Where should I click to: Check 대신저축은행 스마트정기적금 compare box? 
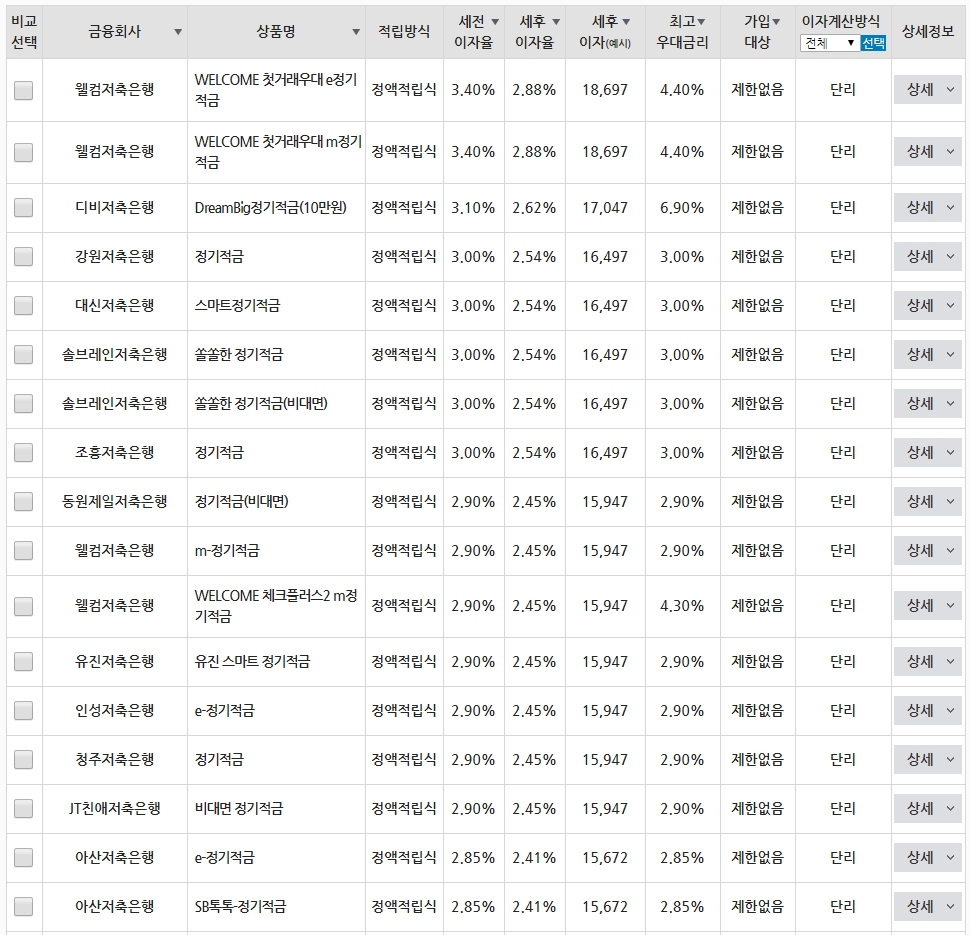pyautogui.click(x=24, y=305)
